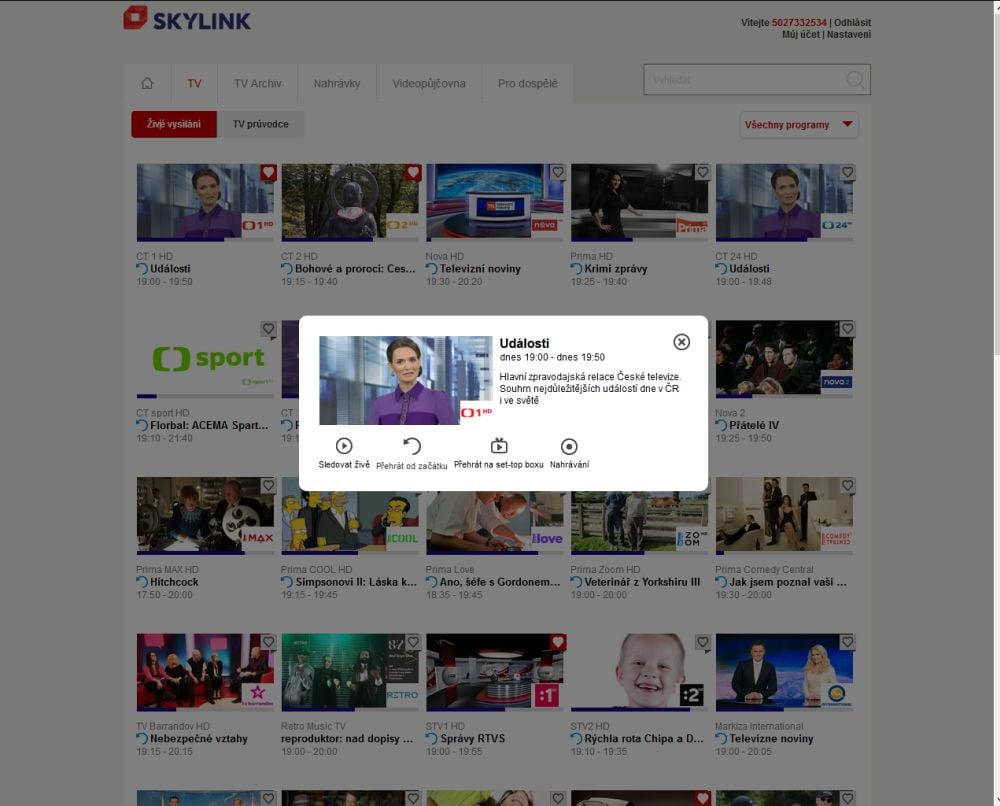This screenshot has height=806, width=1000.
Task: Replay icon beside Televizní noviny
Action: (432, 269)
